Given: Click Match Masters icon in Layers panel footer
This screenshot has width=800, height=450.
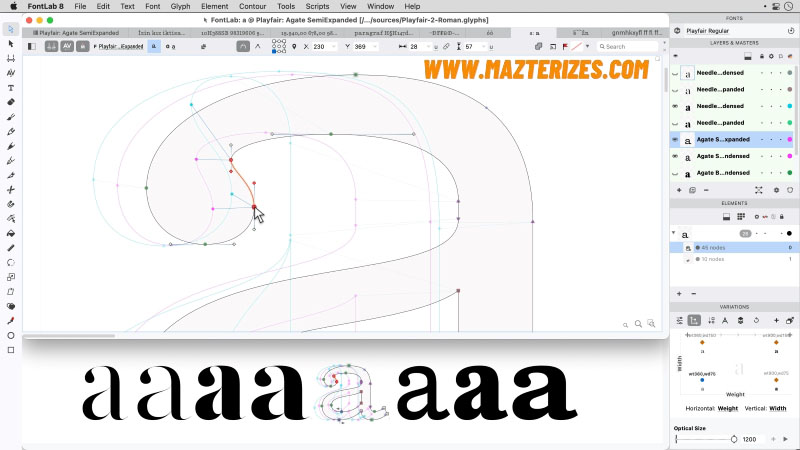Looking at the screenshot, I should coord(759,190).
